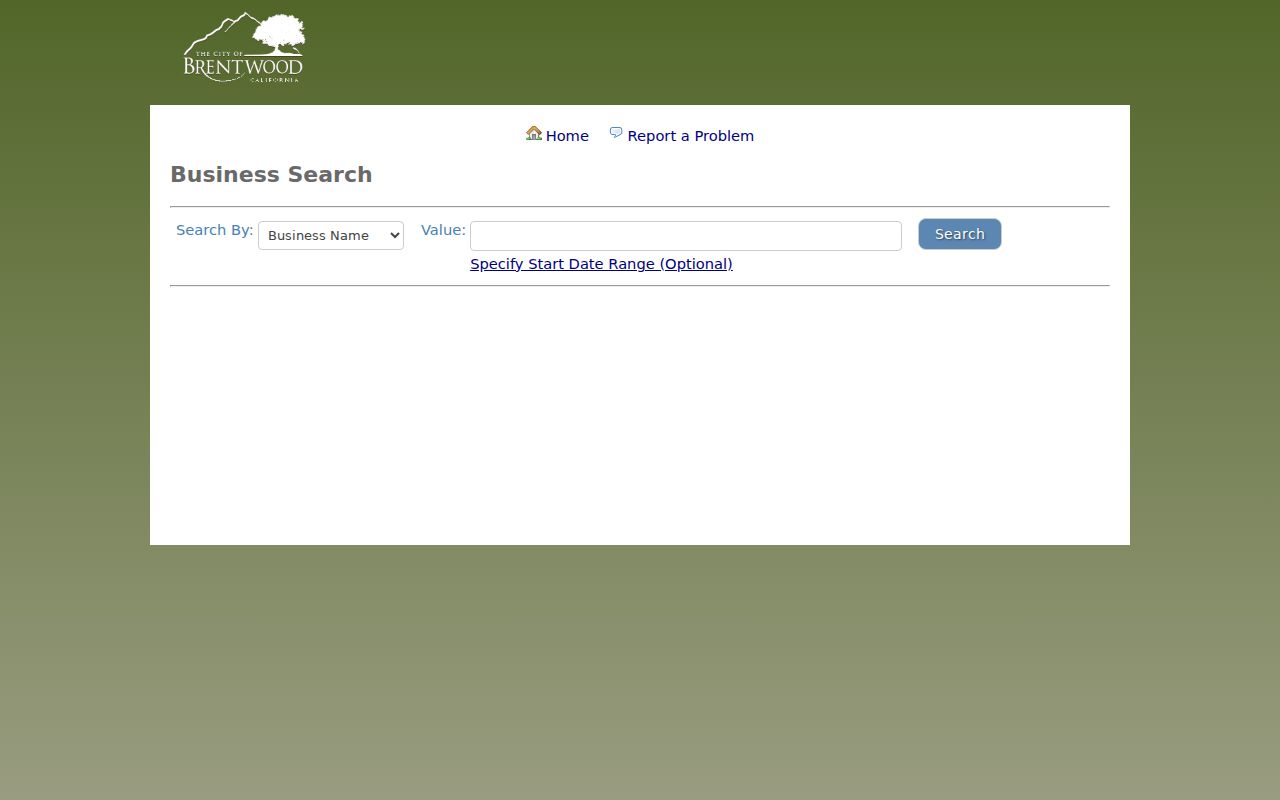1280x800 pixels.
Task: Click the house icon beside Home
Action: (x=534, y=133)
